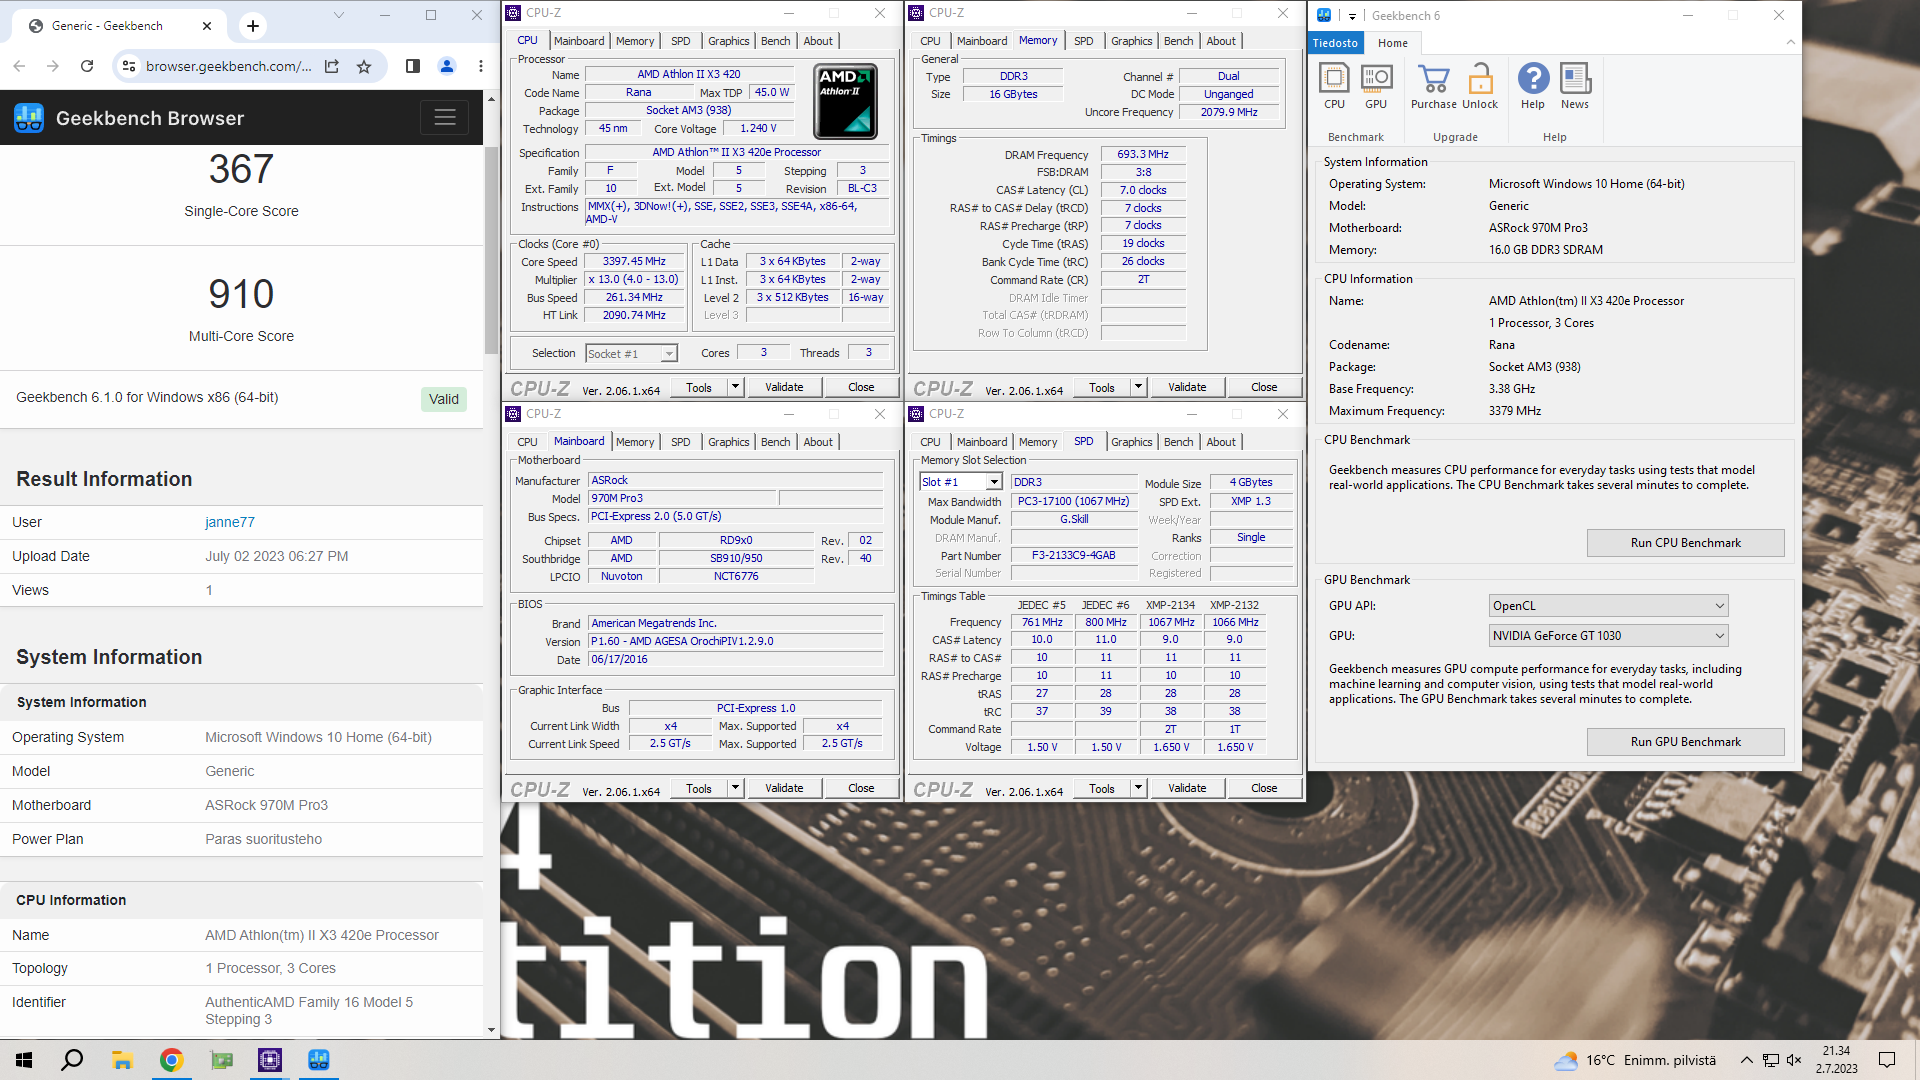The image size is (1920, 1080).
Task: Open the Windows Start menu
Action: (x=24, y=1060)
